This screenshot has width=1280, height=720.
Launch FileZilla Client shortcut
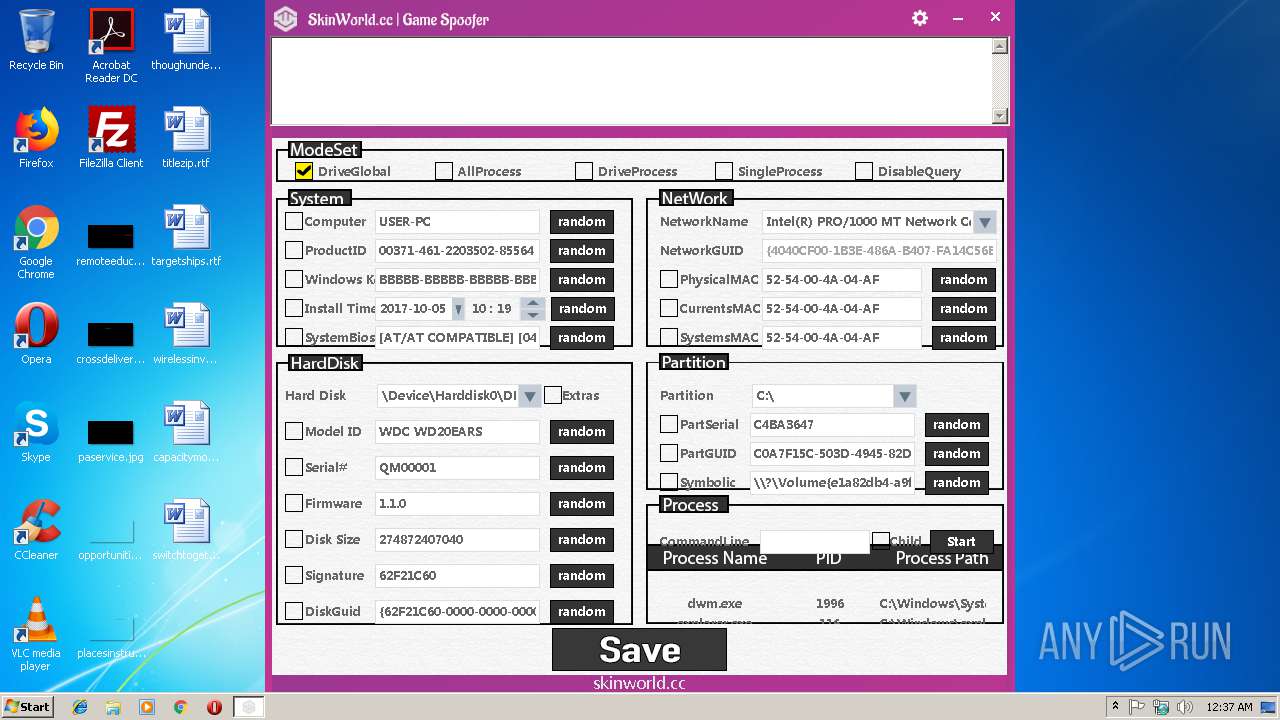(x=111, y=138)
